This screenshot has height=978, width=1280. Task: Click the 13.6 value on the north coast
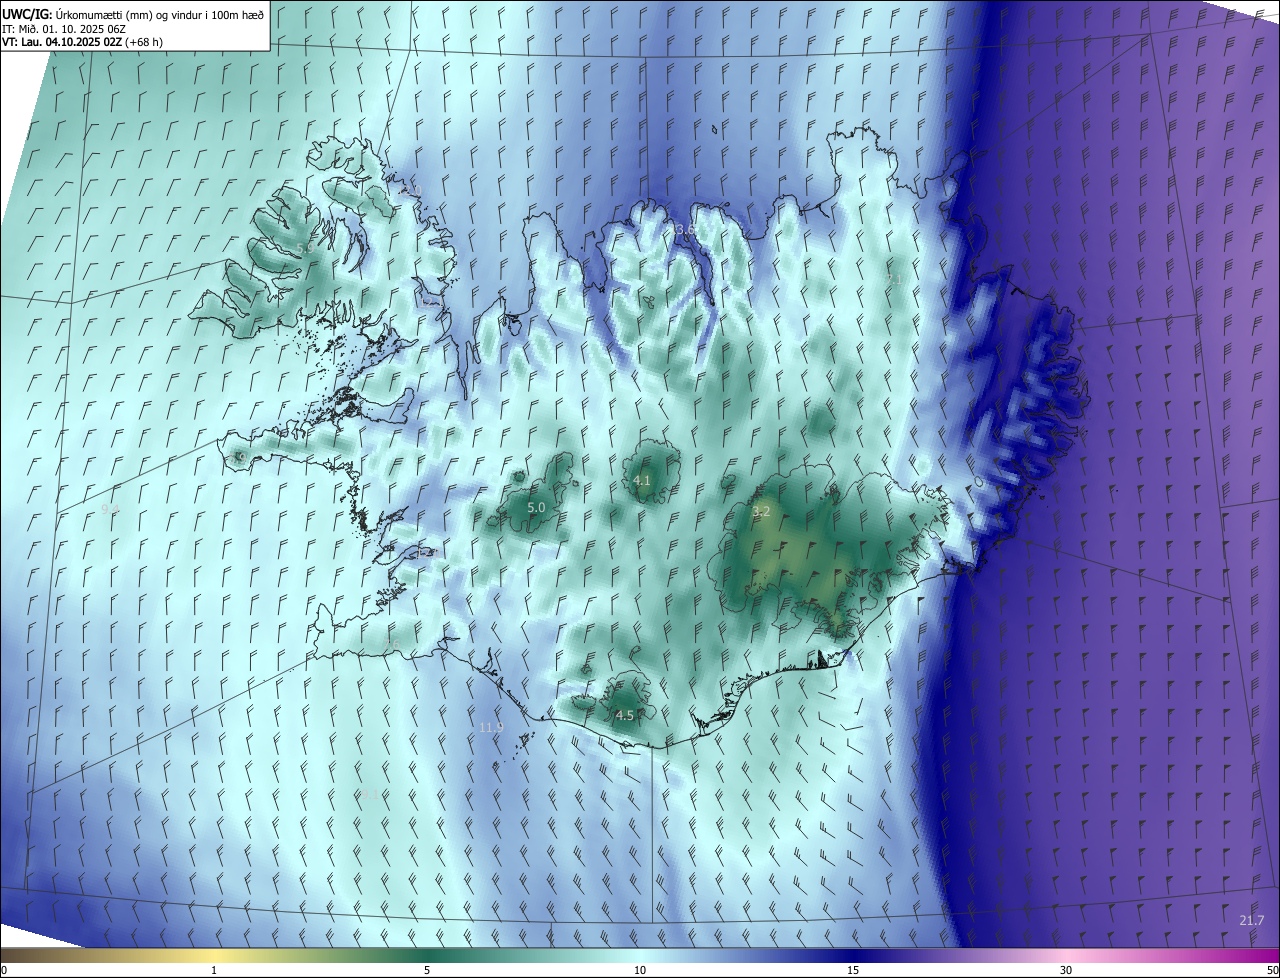[683, 230]
